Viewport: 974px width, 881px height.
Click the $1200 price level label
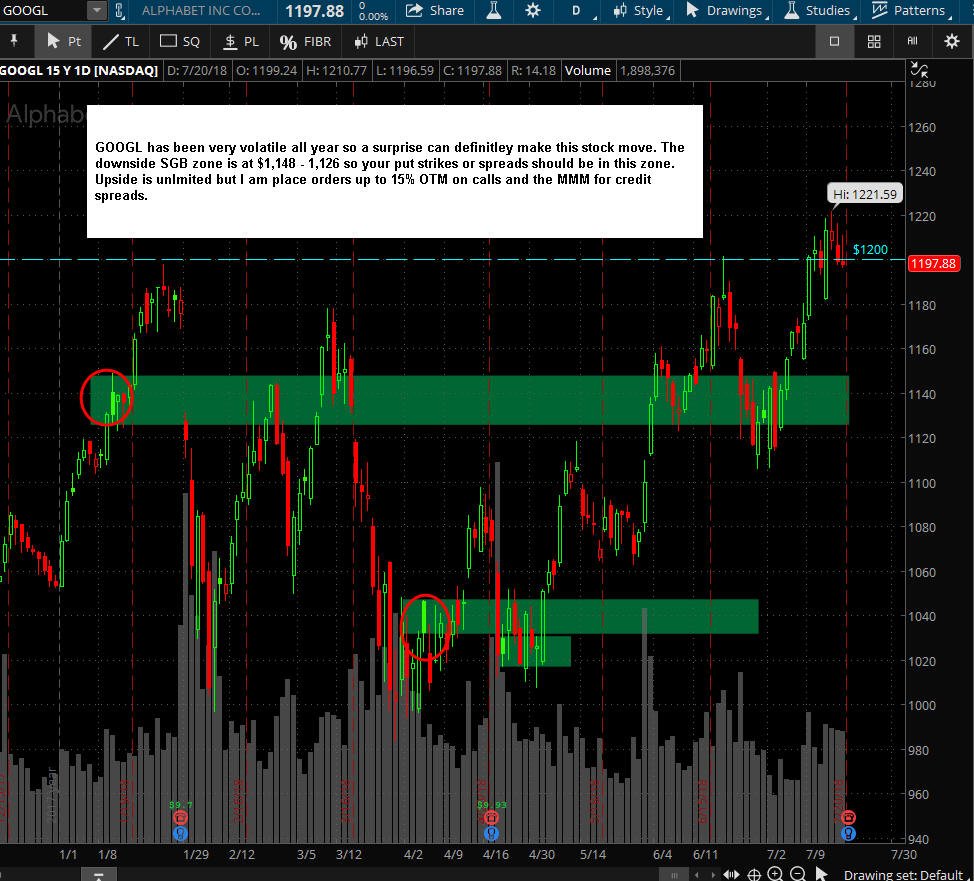pos(870,250)
